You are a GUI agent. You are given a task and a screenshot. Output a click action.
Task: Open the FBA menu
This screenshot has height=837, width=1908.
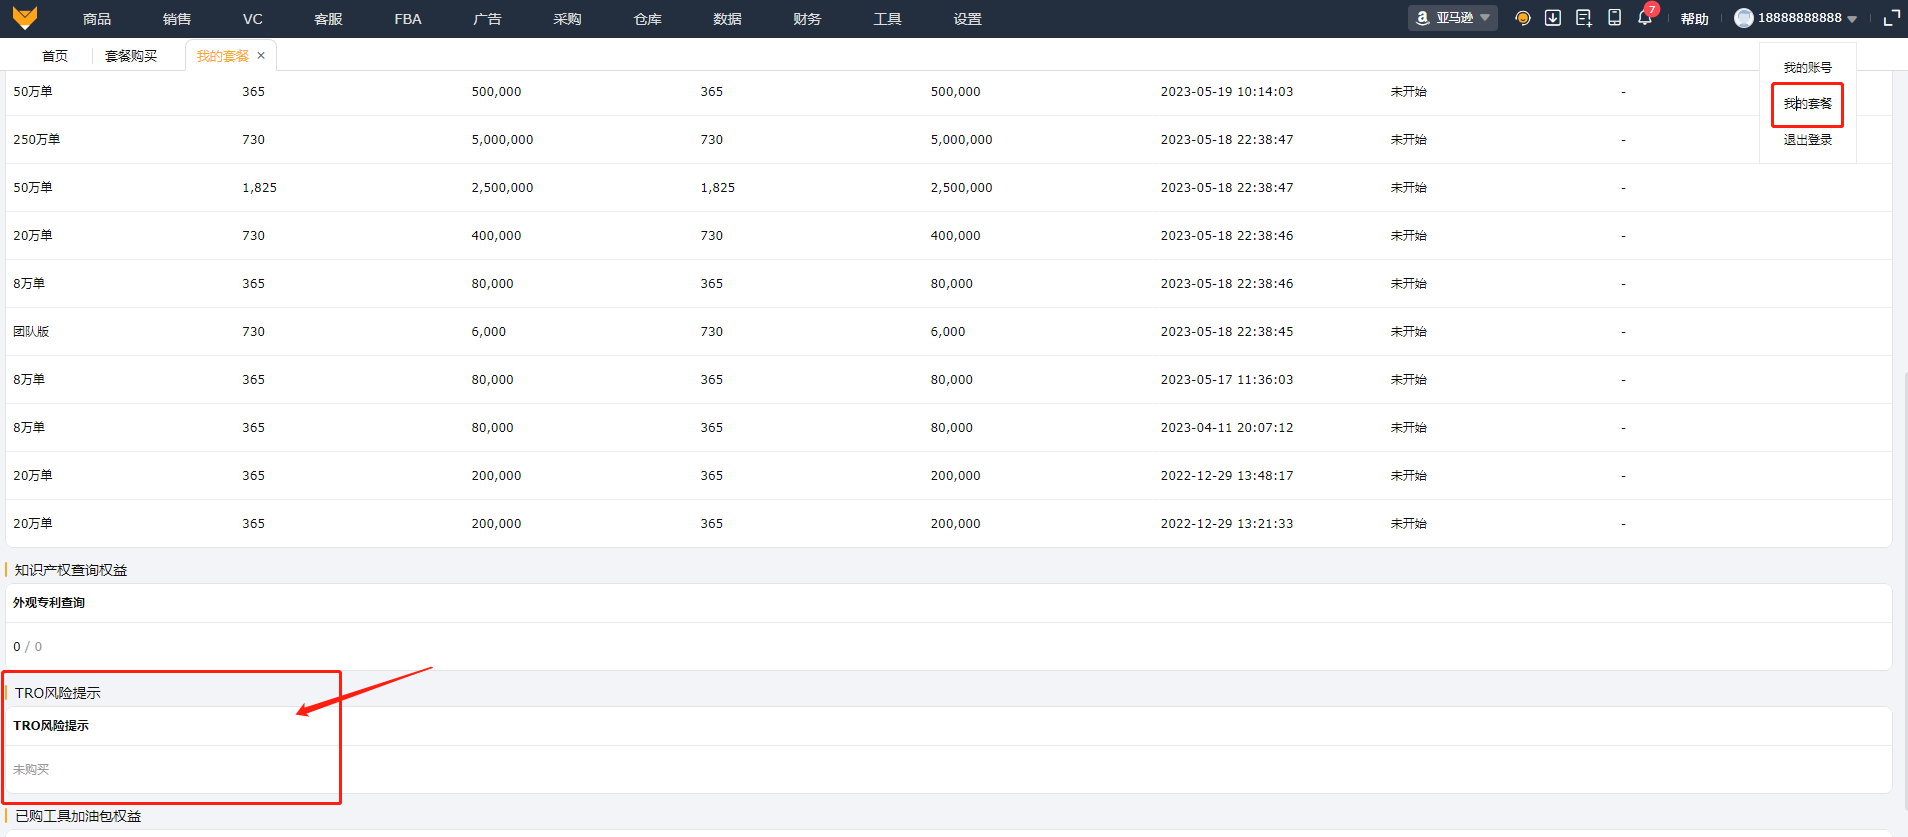(408, 19)
